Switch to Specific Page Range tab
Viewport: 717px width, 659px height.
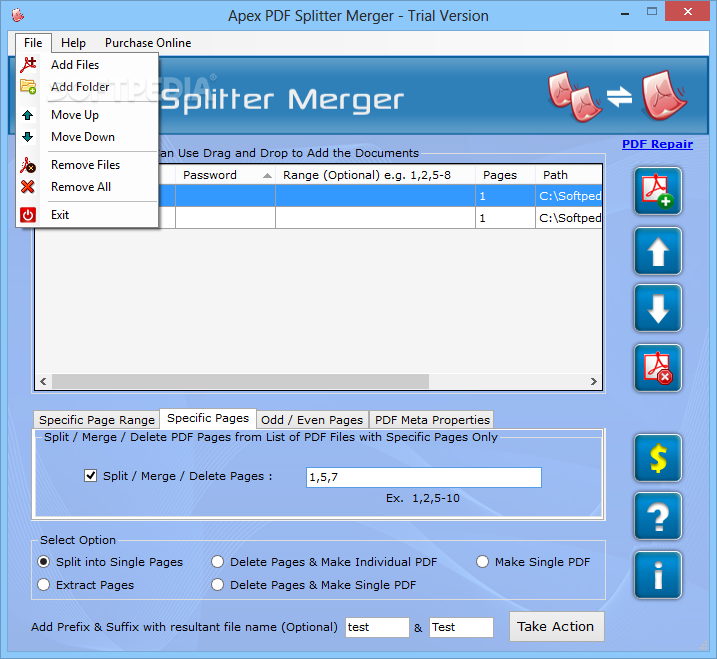click(x=96, y=419)
